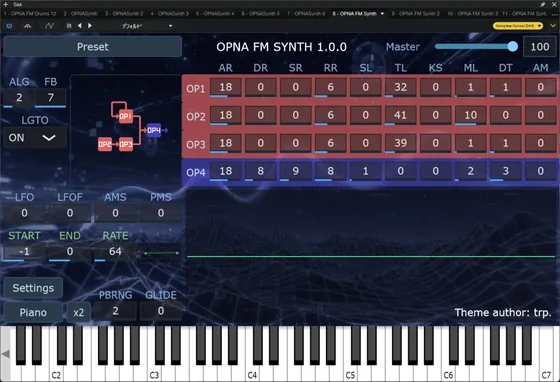Click OP3 TL value 39
Image resolution: width=560 pixels, height=382 pixels.
401,143
